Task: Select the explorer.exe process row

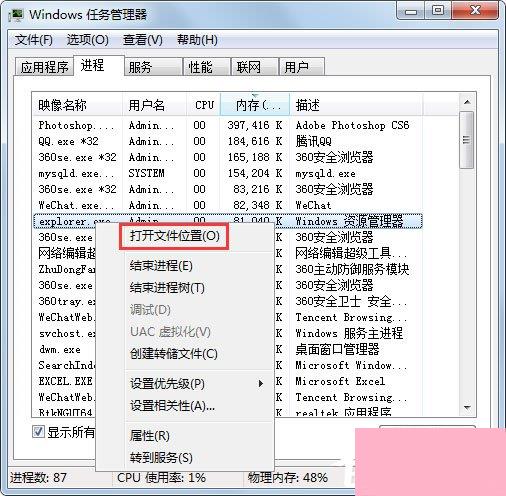Action: point(228,221)
